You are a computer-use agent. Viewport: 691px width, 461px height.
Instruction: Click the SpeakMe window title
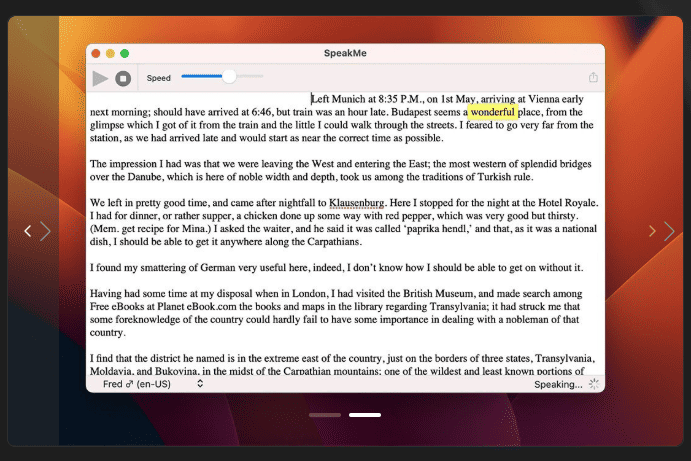coord(345,53)
